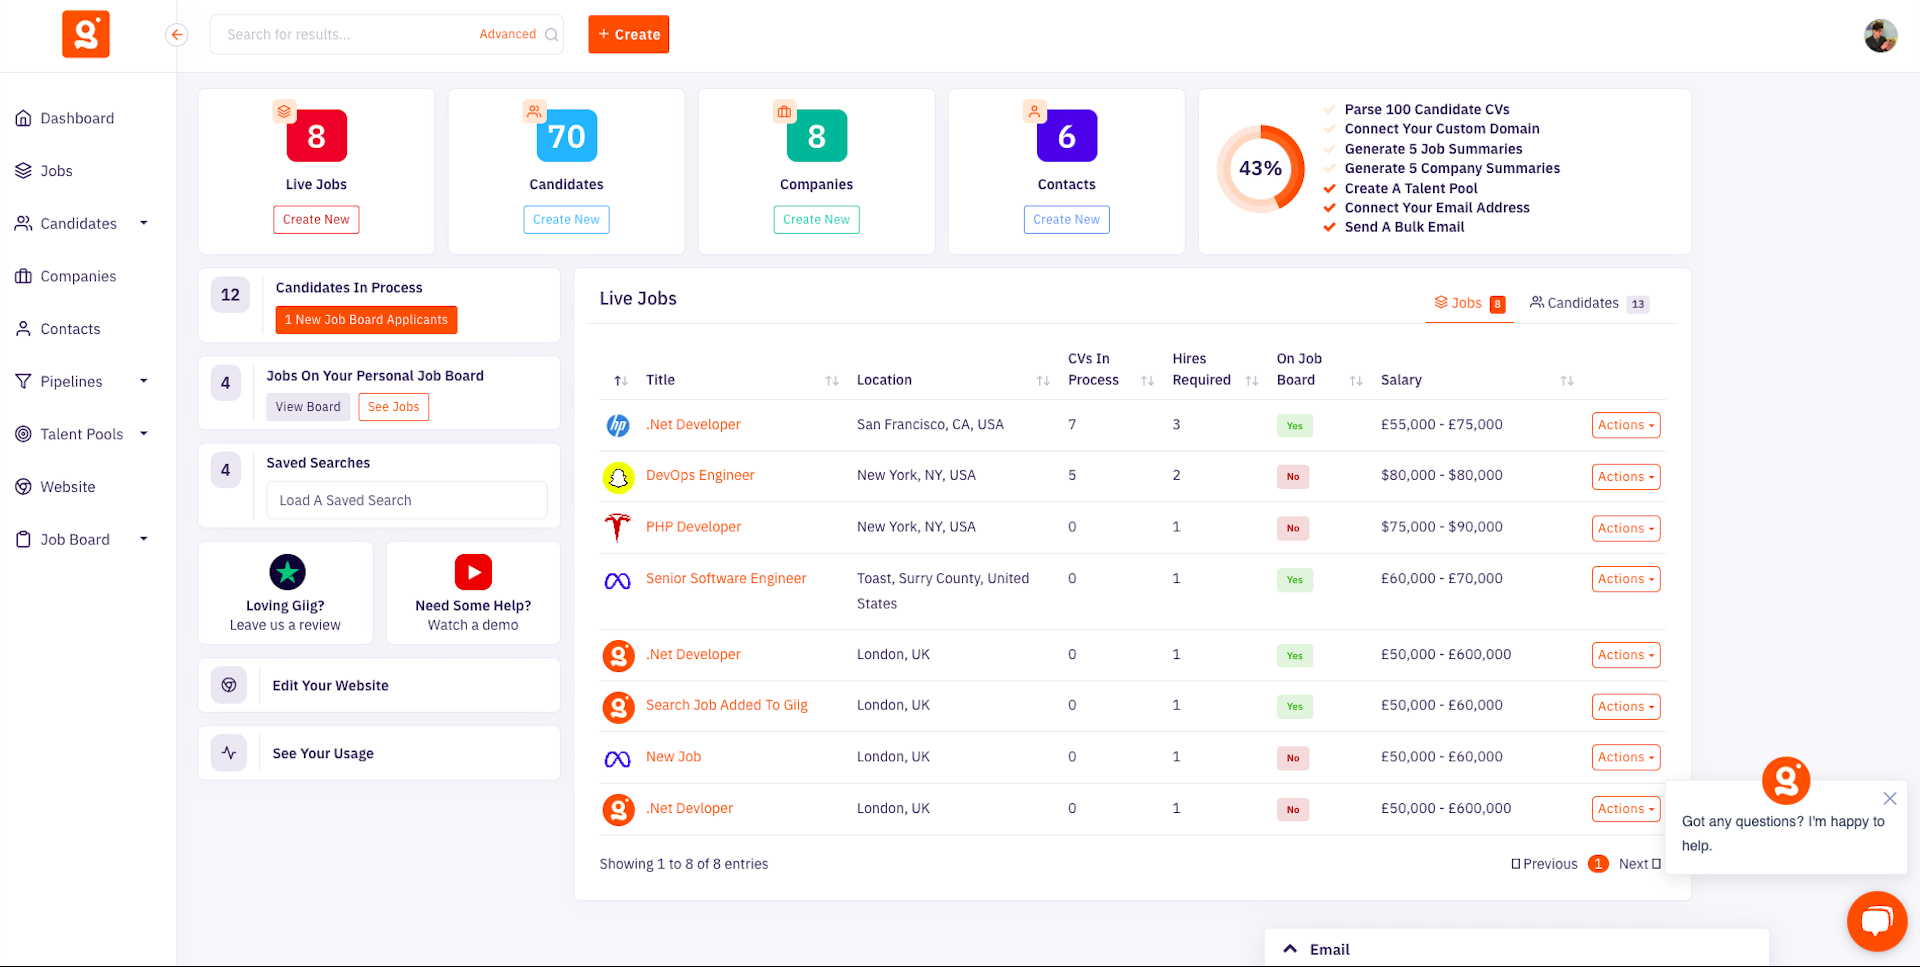
Task: Click No badge in DevOps Engineer row
Action: 1293,477
